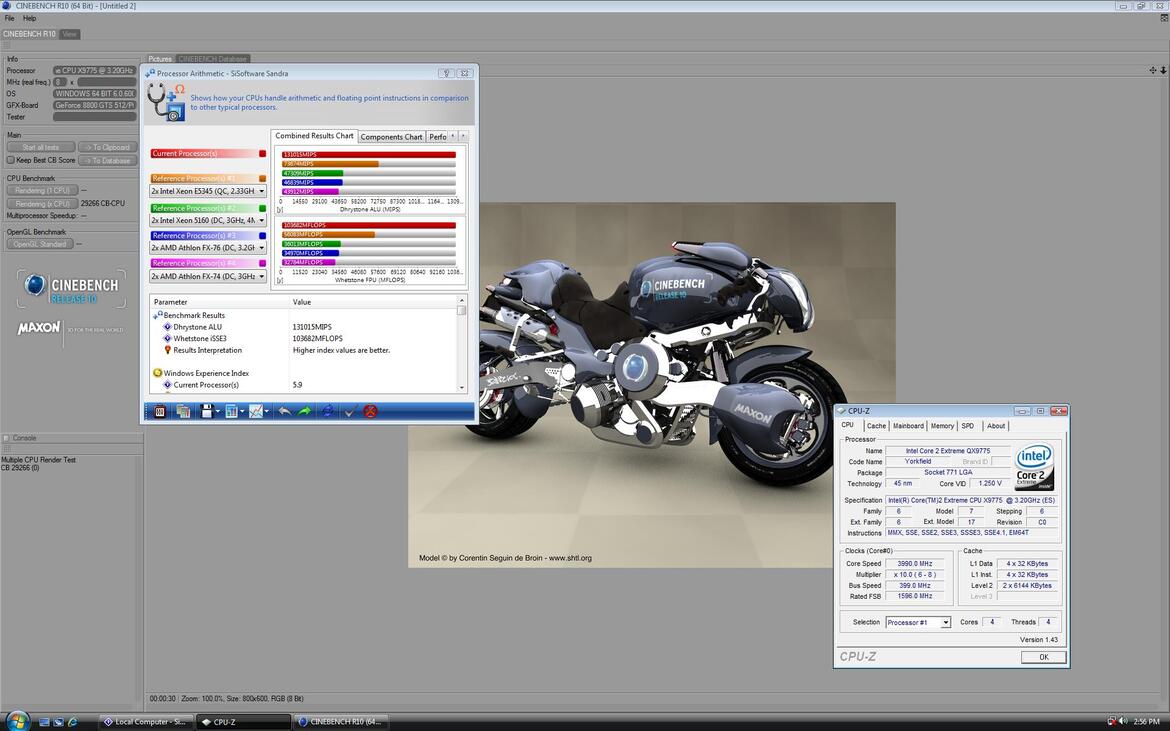Click the Rendering (x CPU) button
This screenshot has width=1170, height=731.
(x=43, y=204)
